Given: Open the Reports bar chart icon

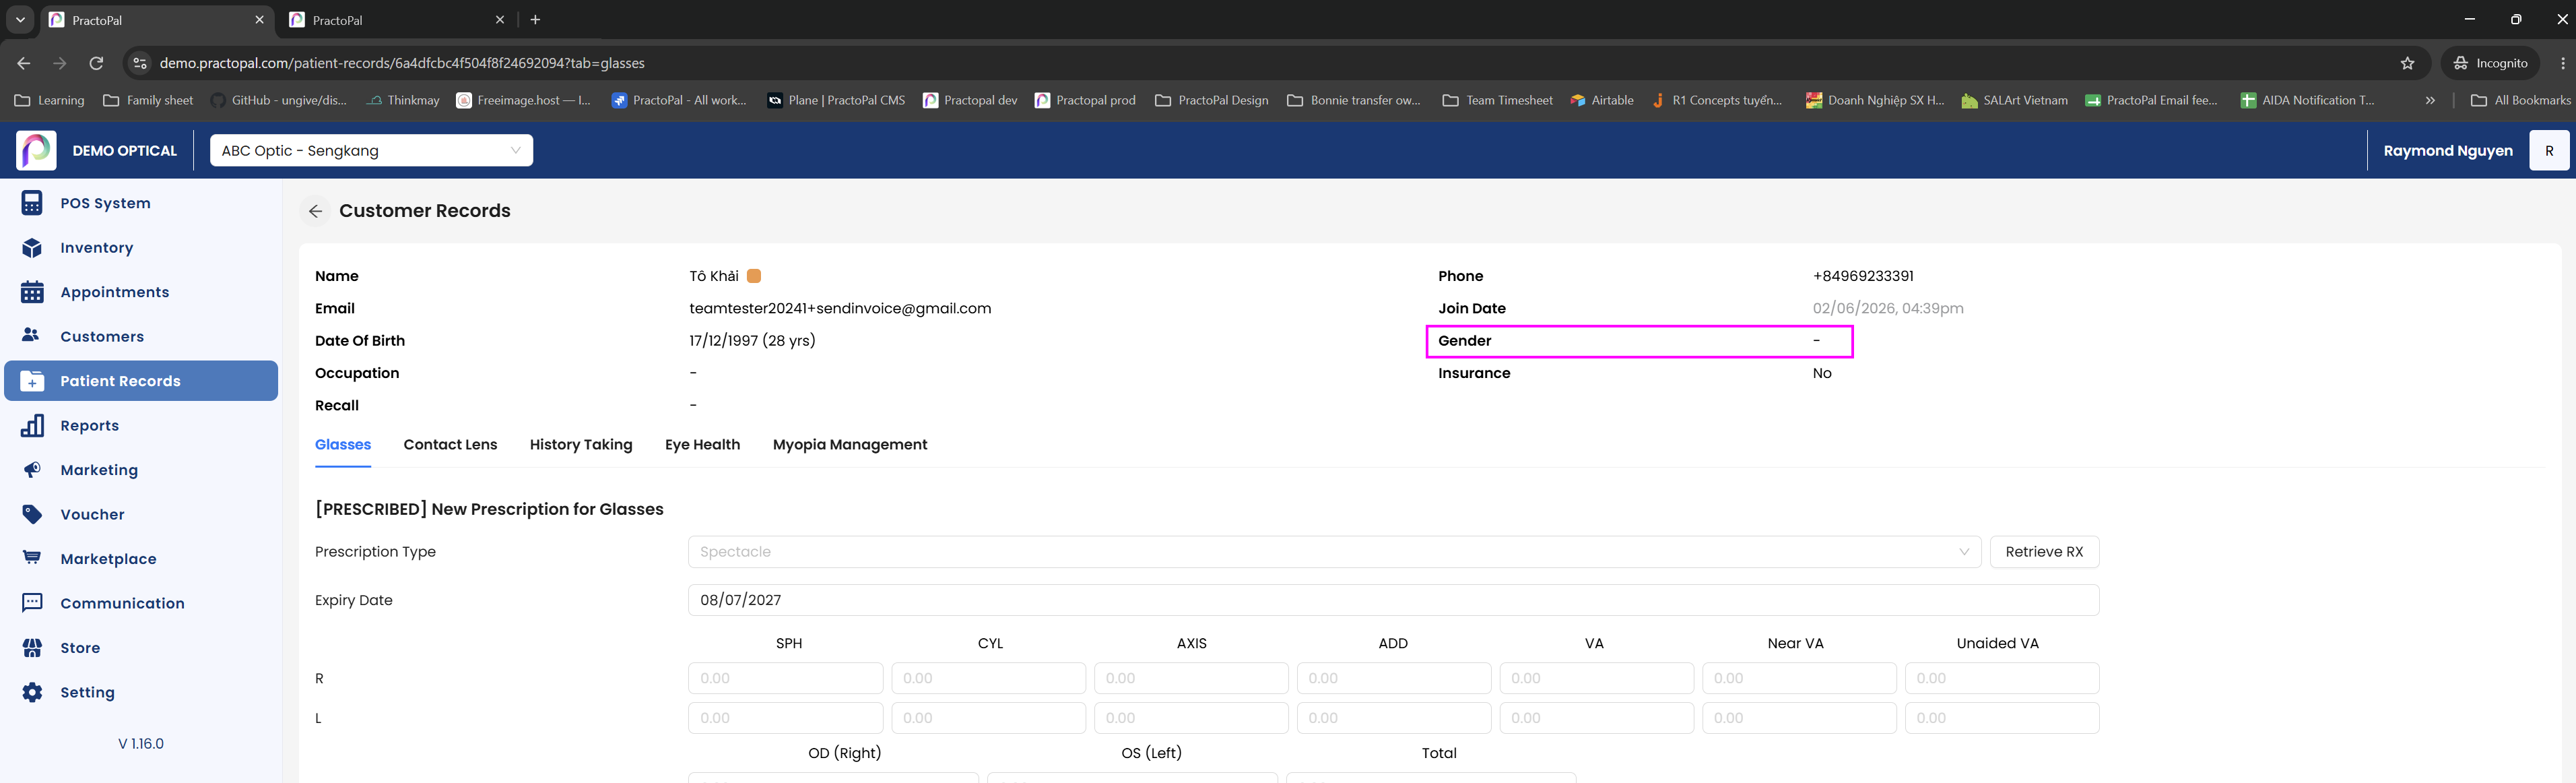Looking at the screenshot, I should (x=32, y=425).
